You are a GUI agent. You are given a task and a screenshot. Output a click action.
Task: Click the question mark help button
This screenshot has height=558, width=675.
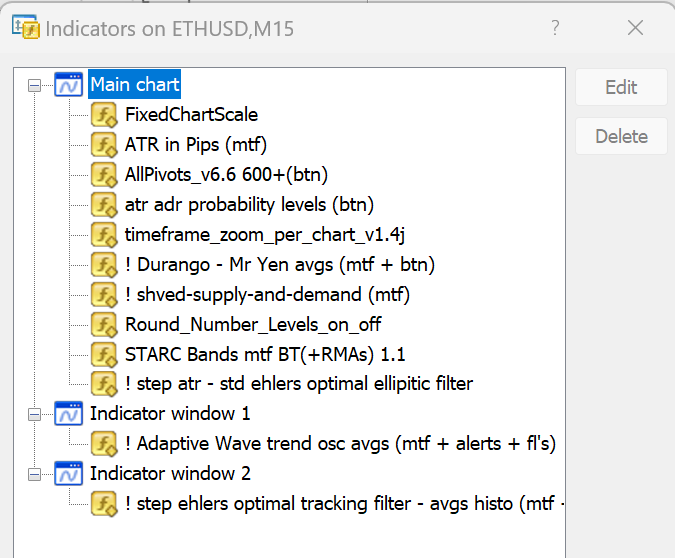[555, 28]
